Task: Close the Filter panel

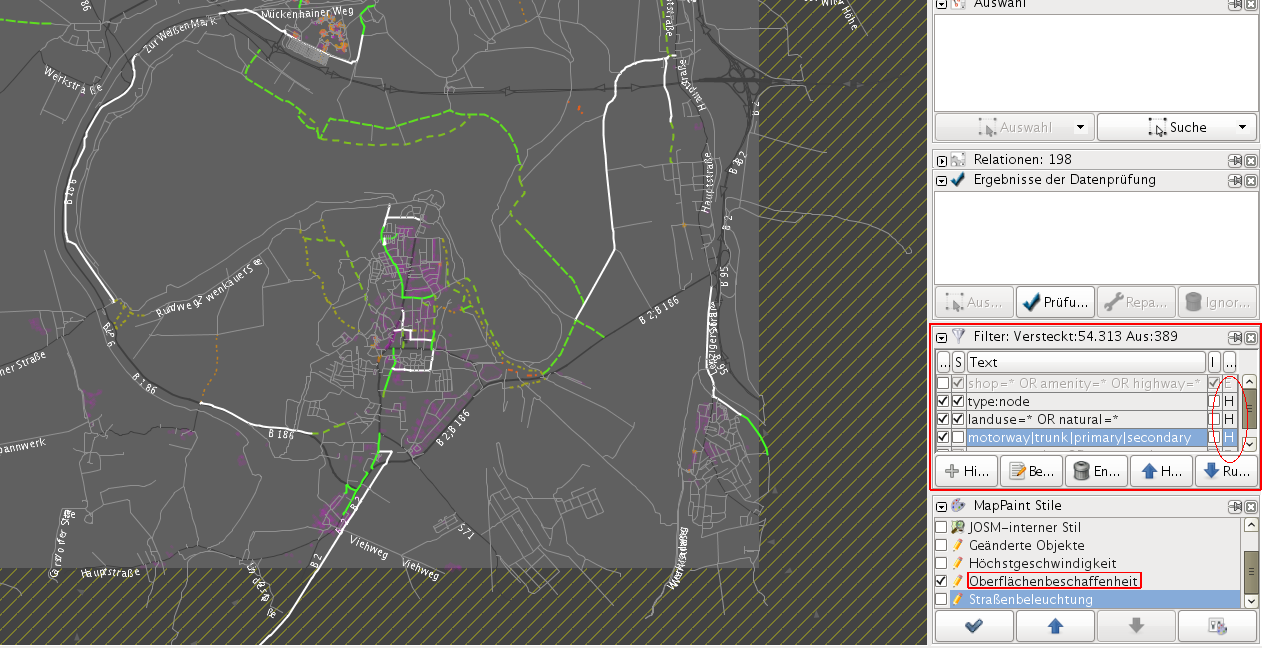Action: (1251, 337)
